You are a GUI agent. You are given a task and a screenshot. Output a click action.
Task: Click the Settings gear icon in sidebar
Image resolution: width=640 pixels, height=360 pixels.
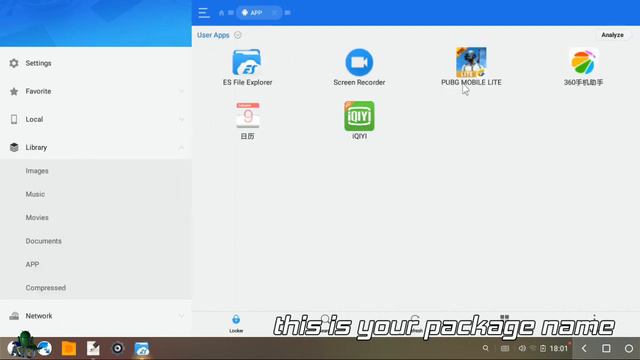click(14, 63)
